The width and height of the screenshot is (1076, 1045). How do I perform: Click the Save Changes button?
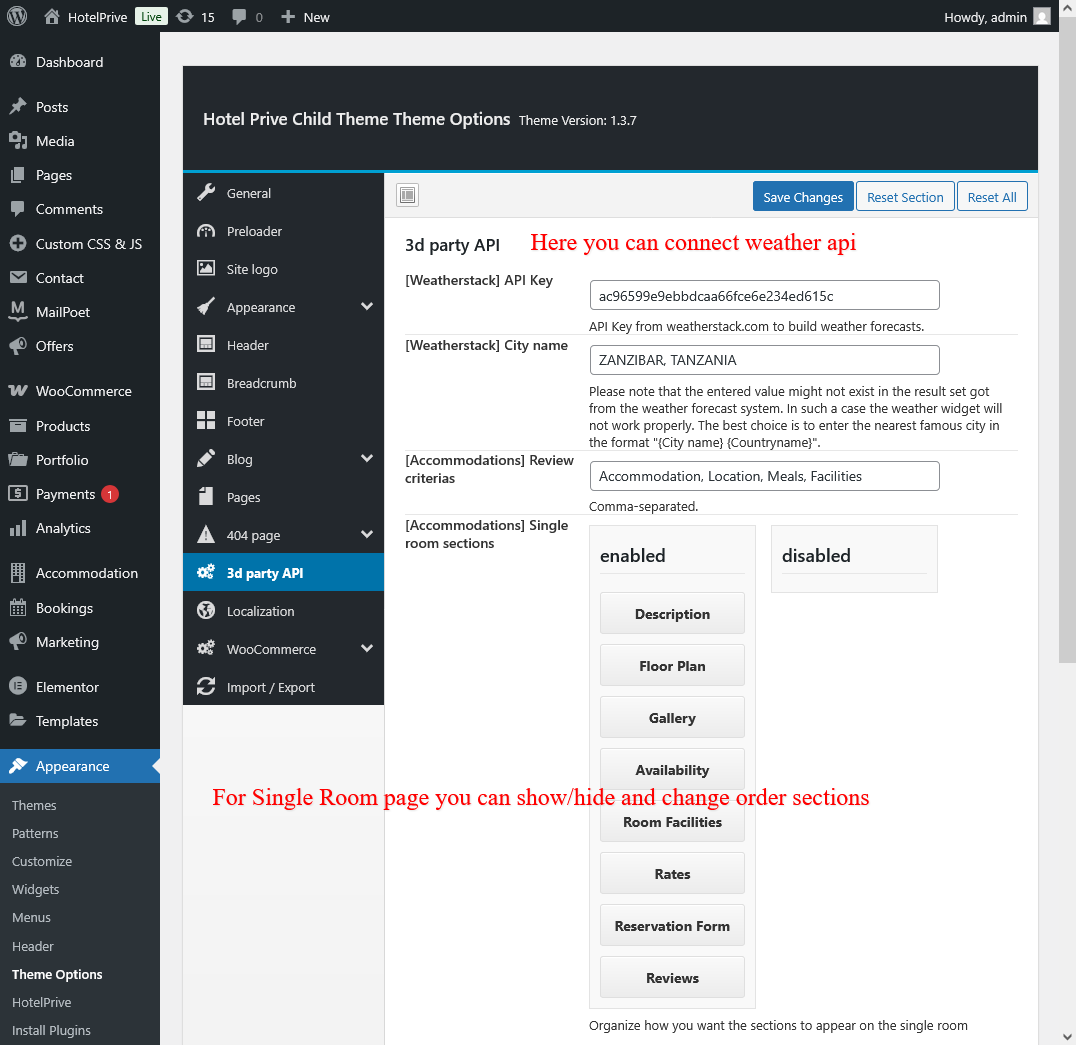pyautogui.click(x=803, y=197)
